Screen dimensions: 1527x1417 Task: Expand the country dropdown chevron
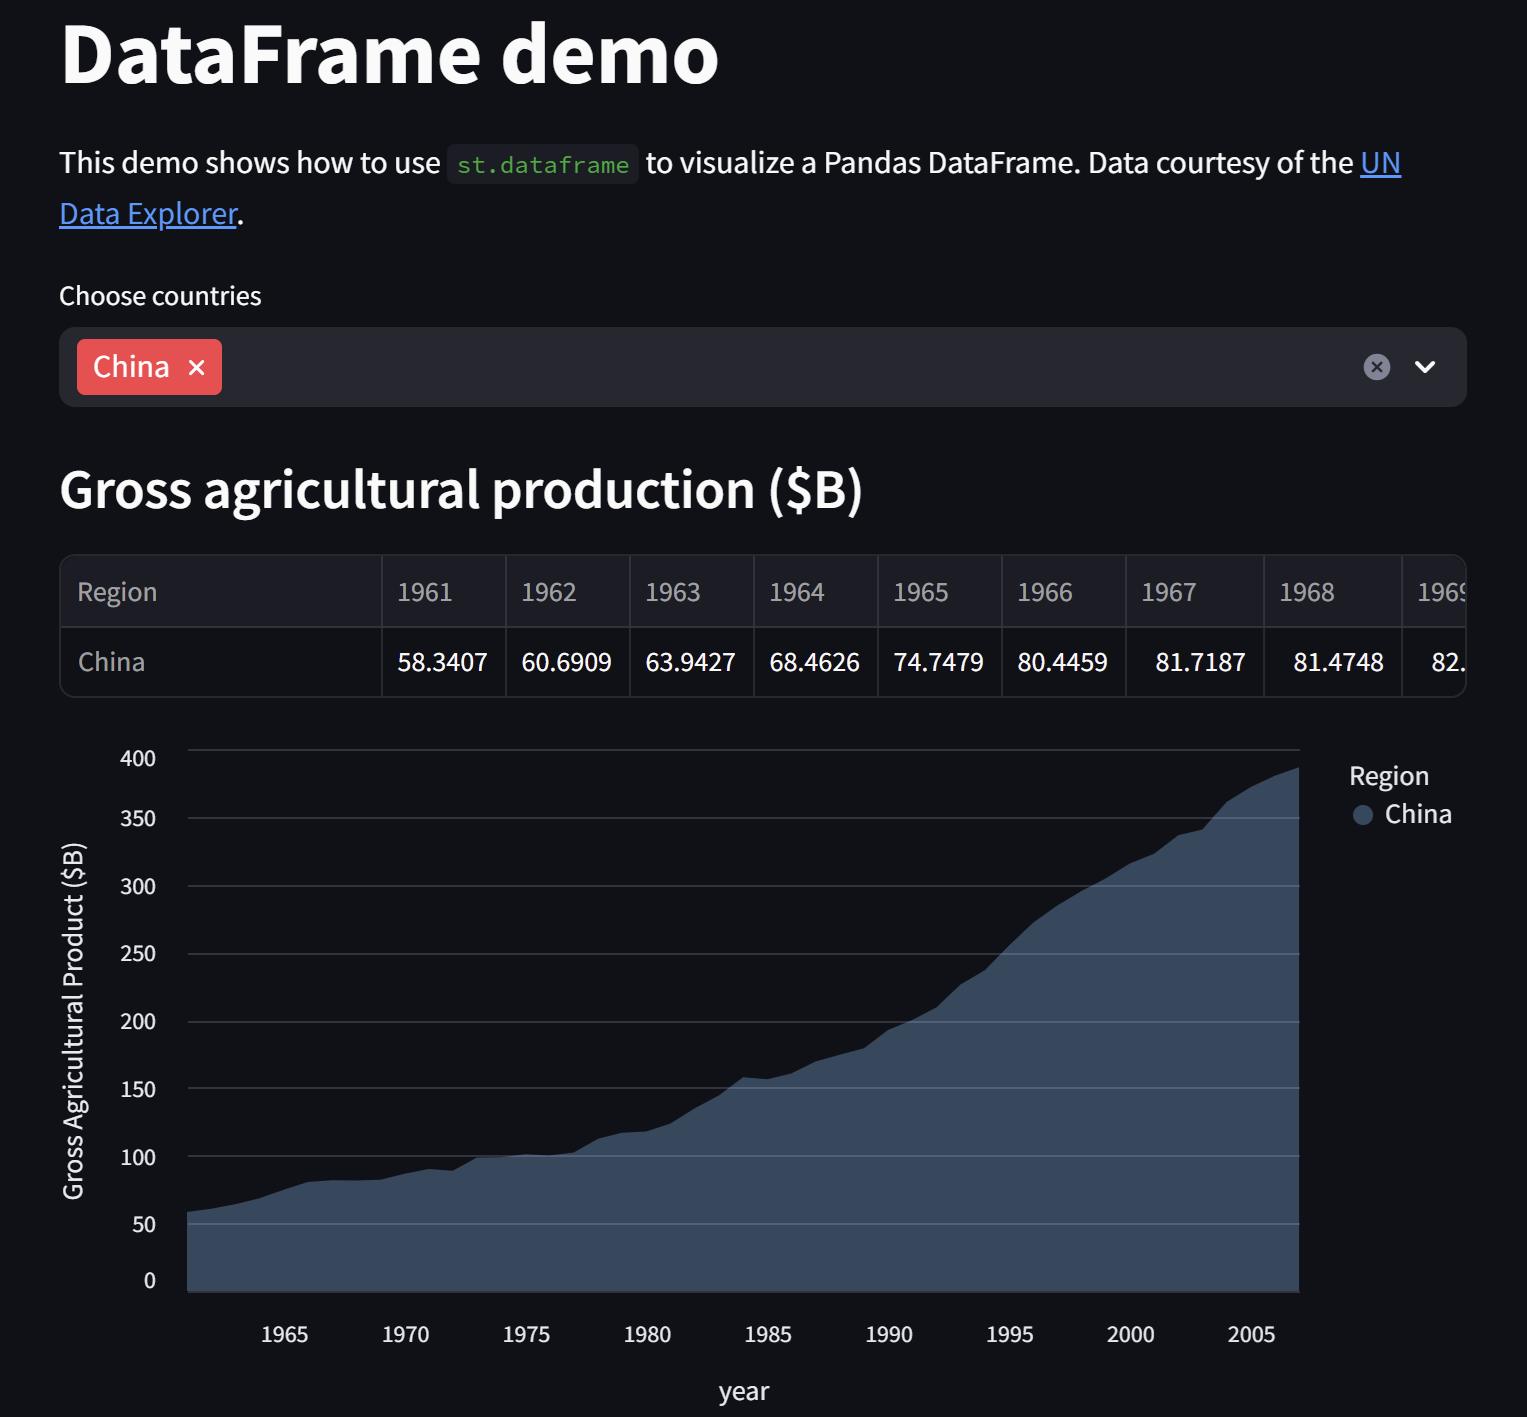tap(1424, 367)
